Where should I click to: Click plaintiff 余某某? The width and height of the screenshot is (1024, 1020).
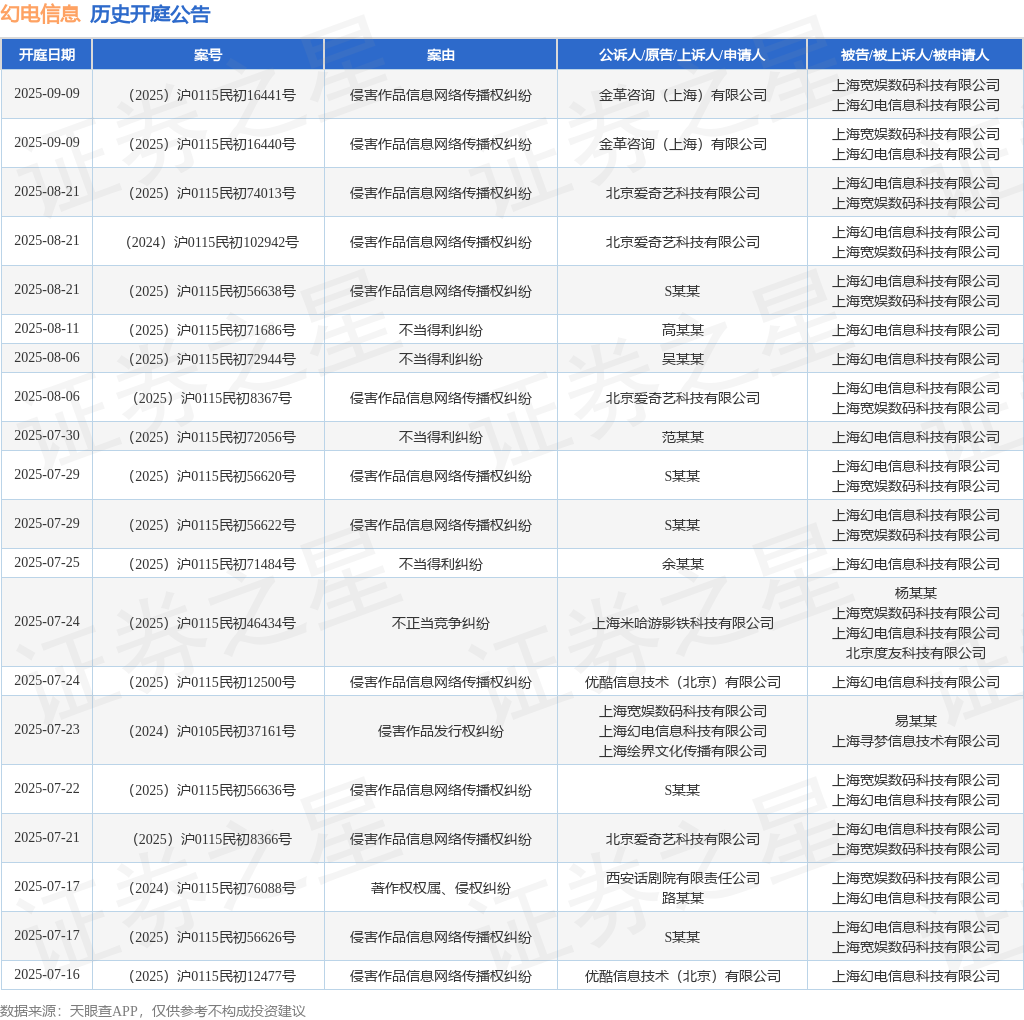682,564
